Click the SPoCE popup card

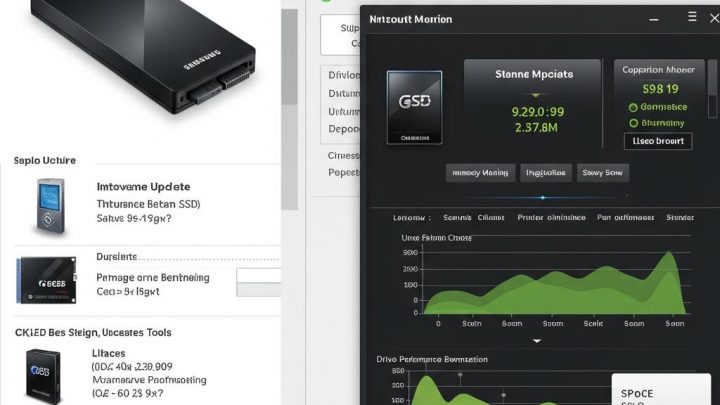[x=661, y=389]
